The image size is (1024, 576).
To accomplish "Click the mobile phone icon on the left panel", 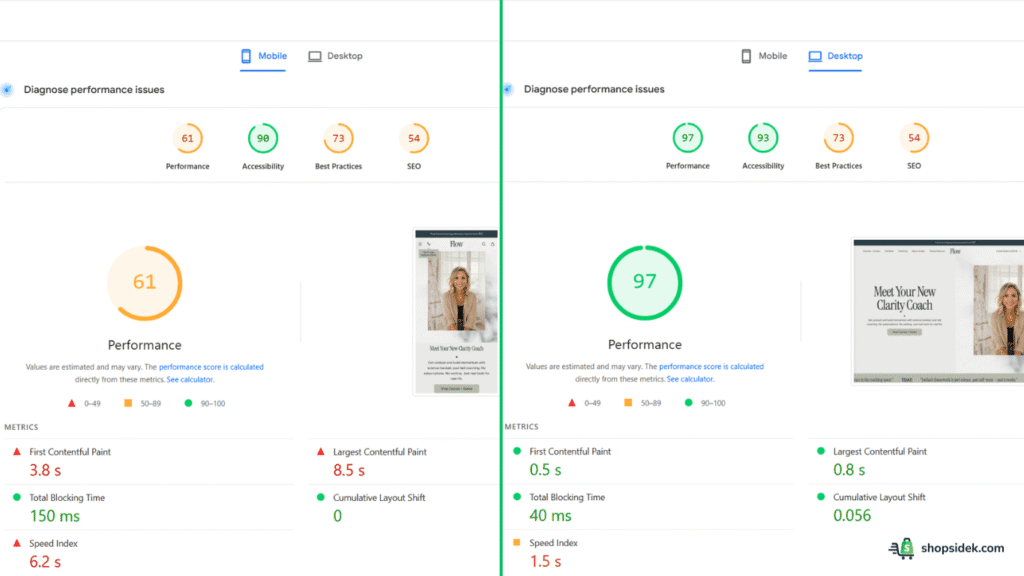I will point(245,55).
